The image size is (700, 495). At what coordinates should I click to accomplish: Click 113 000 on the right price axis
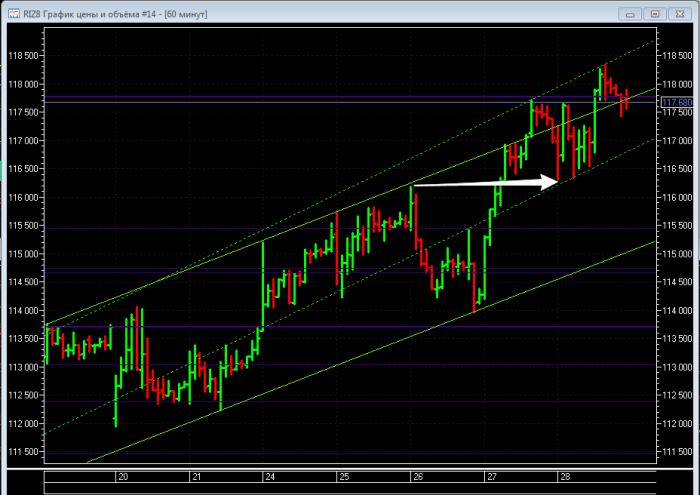pyautogui.click(x=677, y=367)
